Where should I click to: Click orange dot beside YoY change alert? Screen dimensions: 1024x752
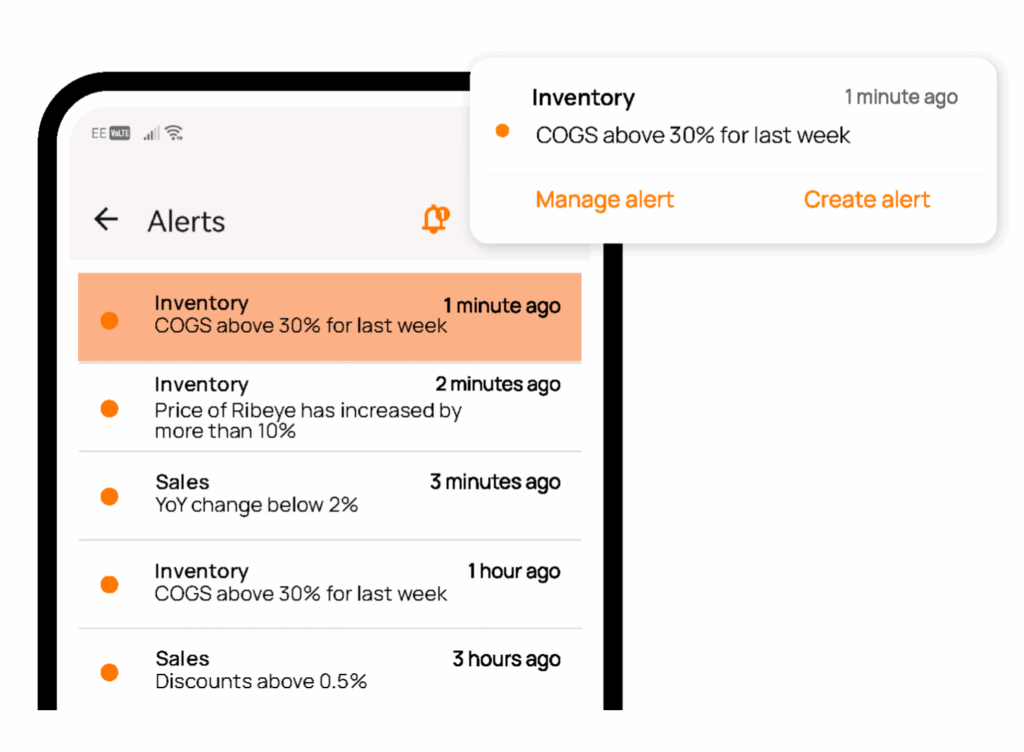110,496
